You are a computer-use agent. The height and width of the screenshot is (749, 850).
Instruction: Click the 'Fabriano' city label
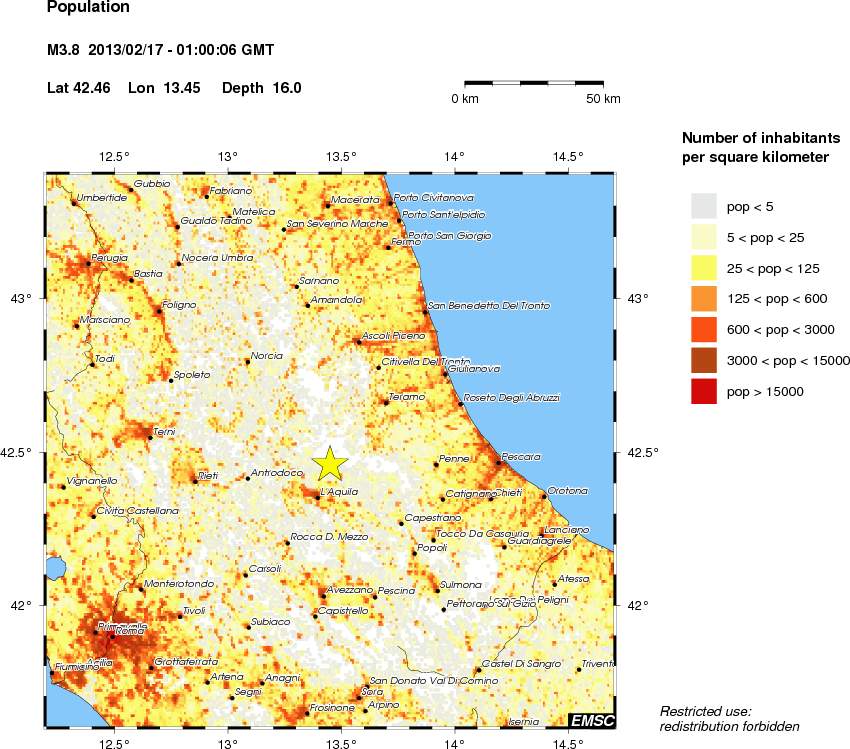click(x=231, y=191)
